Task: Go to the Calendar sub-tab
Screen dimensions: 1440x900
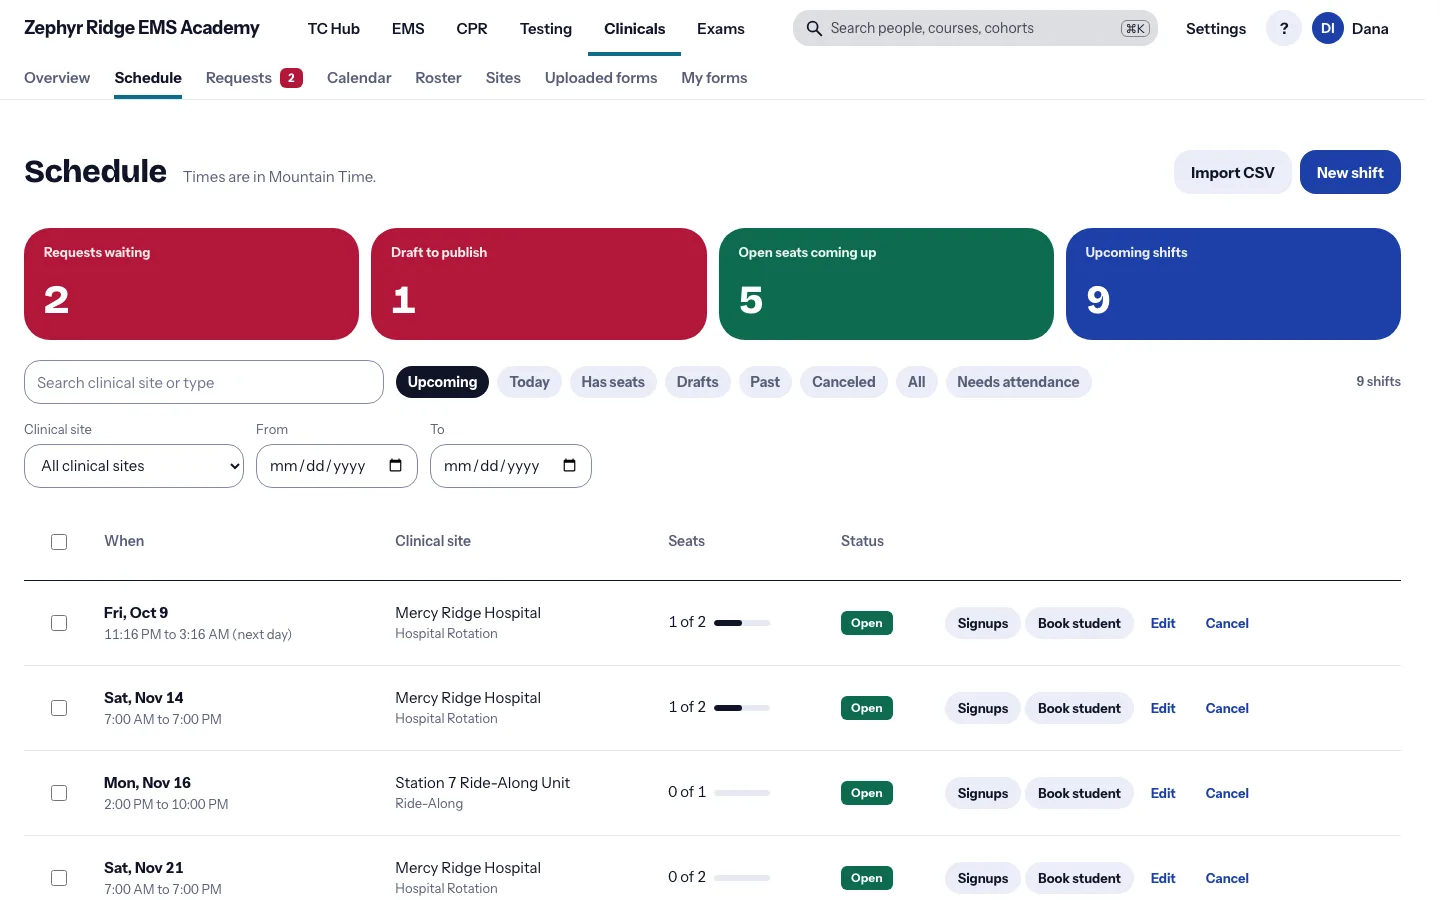Action: (x=359, y=78)
